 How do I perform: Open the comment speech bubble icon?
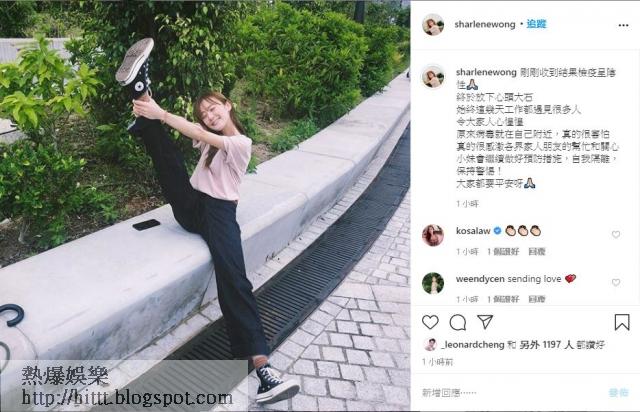(458, 323)
